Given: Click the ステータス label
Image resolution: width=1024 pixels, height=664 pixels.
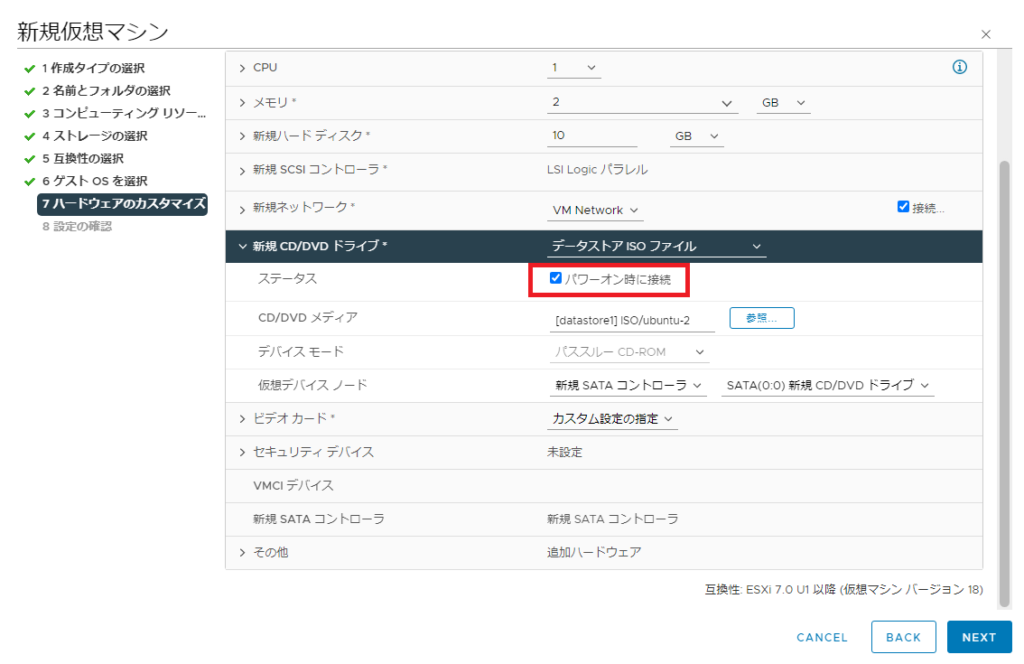Looking at the screenshot, I should coord(287,279).
